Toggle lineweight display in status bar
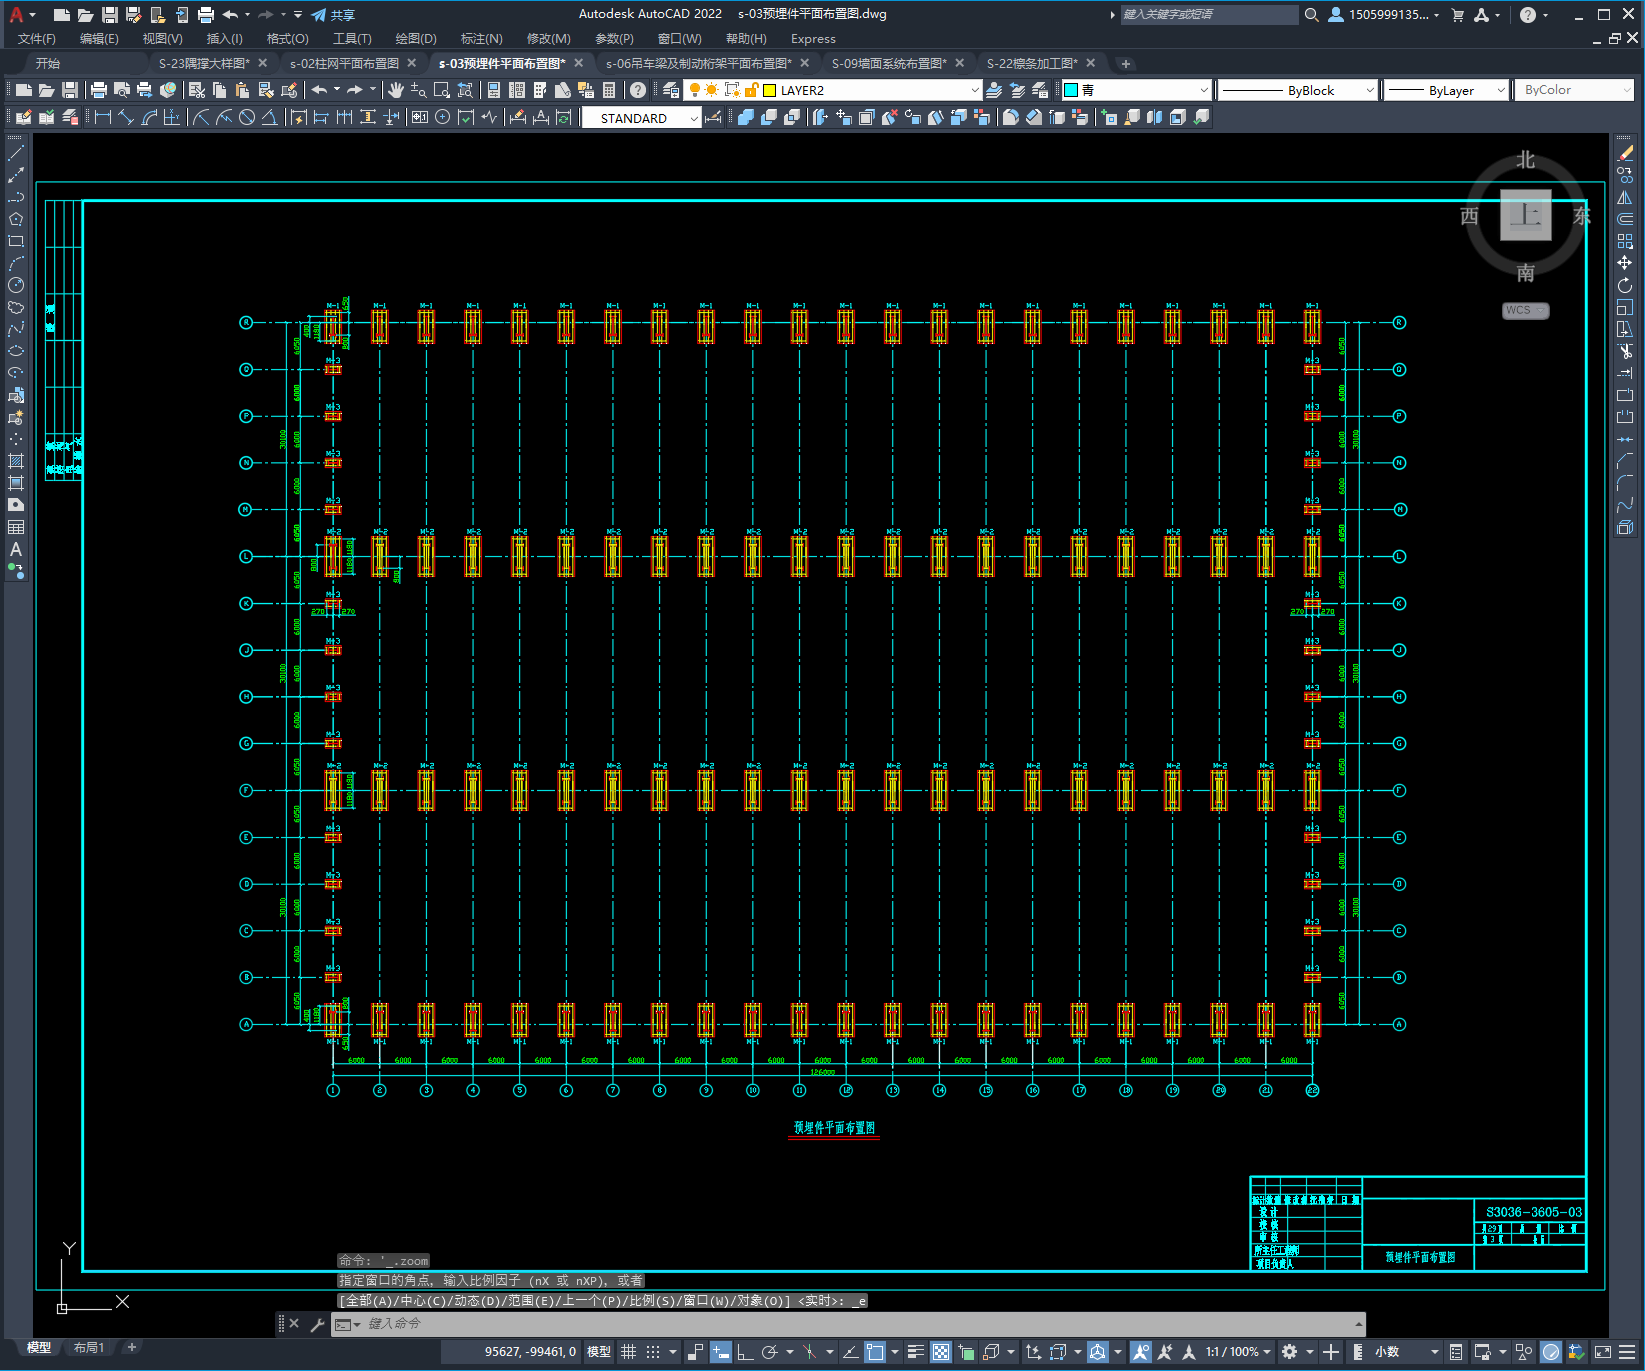1645x1371 pixels. 915,1352
